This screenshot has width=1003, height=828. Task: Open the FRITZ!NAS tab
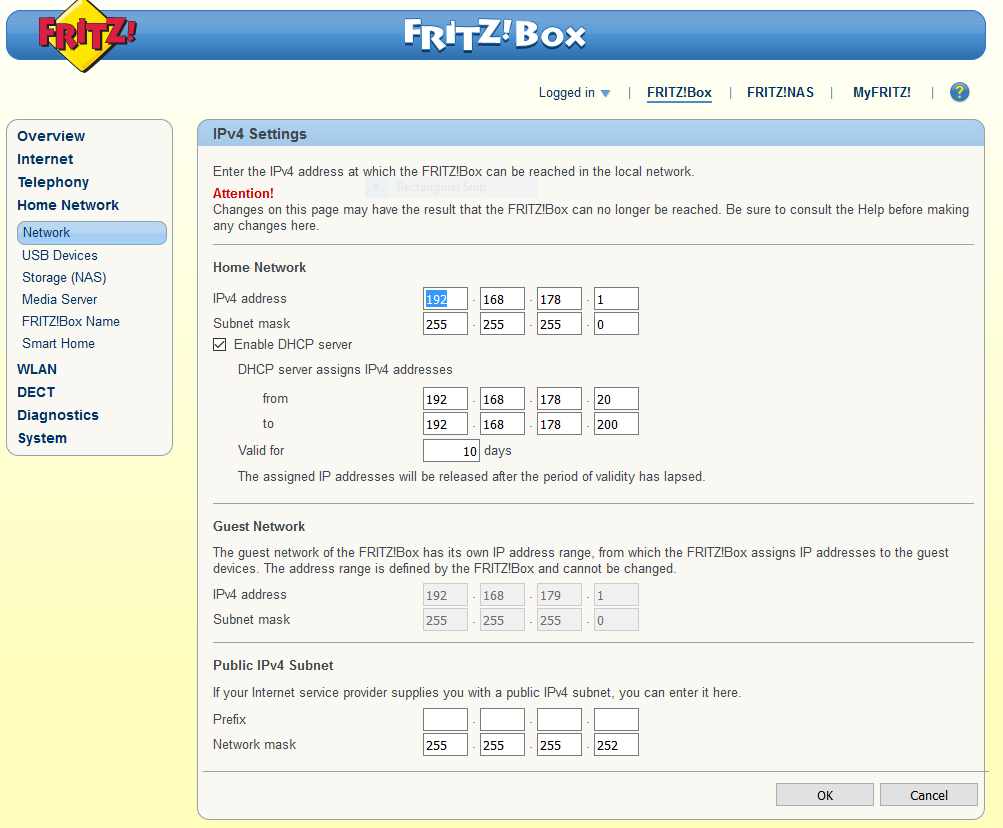(x=780, y=92)
